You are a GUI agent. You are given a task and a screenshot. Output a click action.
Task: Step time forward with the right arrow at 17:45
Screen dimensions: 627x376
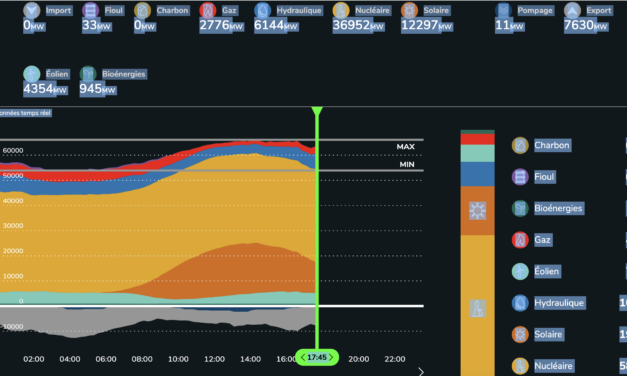pos(331,357)
